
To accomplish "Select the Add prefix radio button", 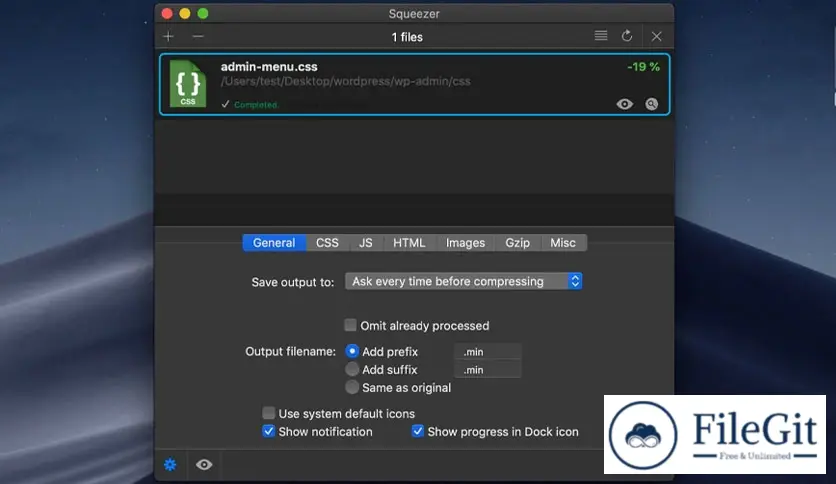I will [x=352, y=351].
